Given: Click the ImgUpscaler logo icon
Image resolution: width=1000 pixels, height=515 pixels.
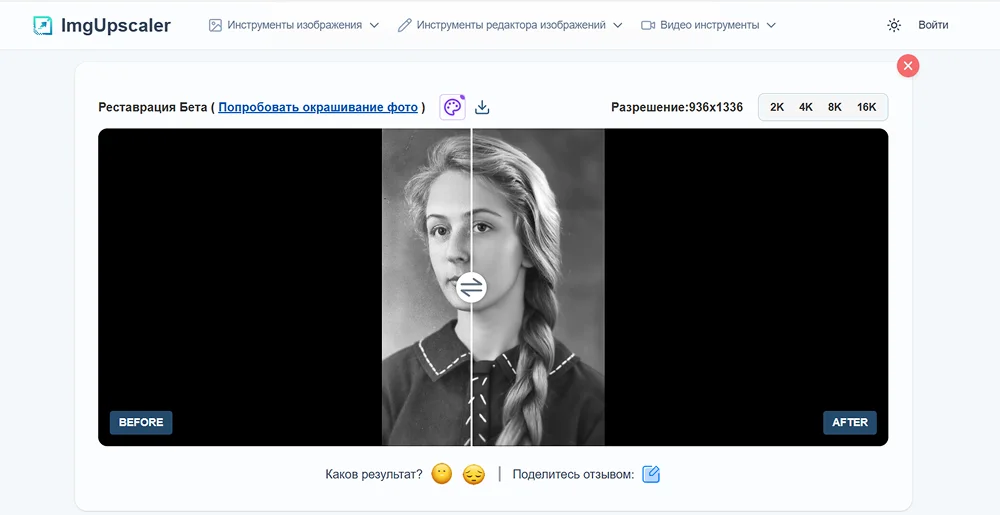Looking at the screenshot, I should (43, 25).
